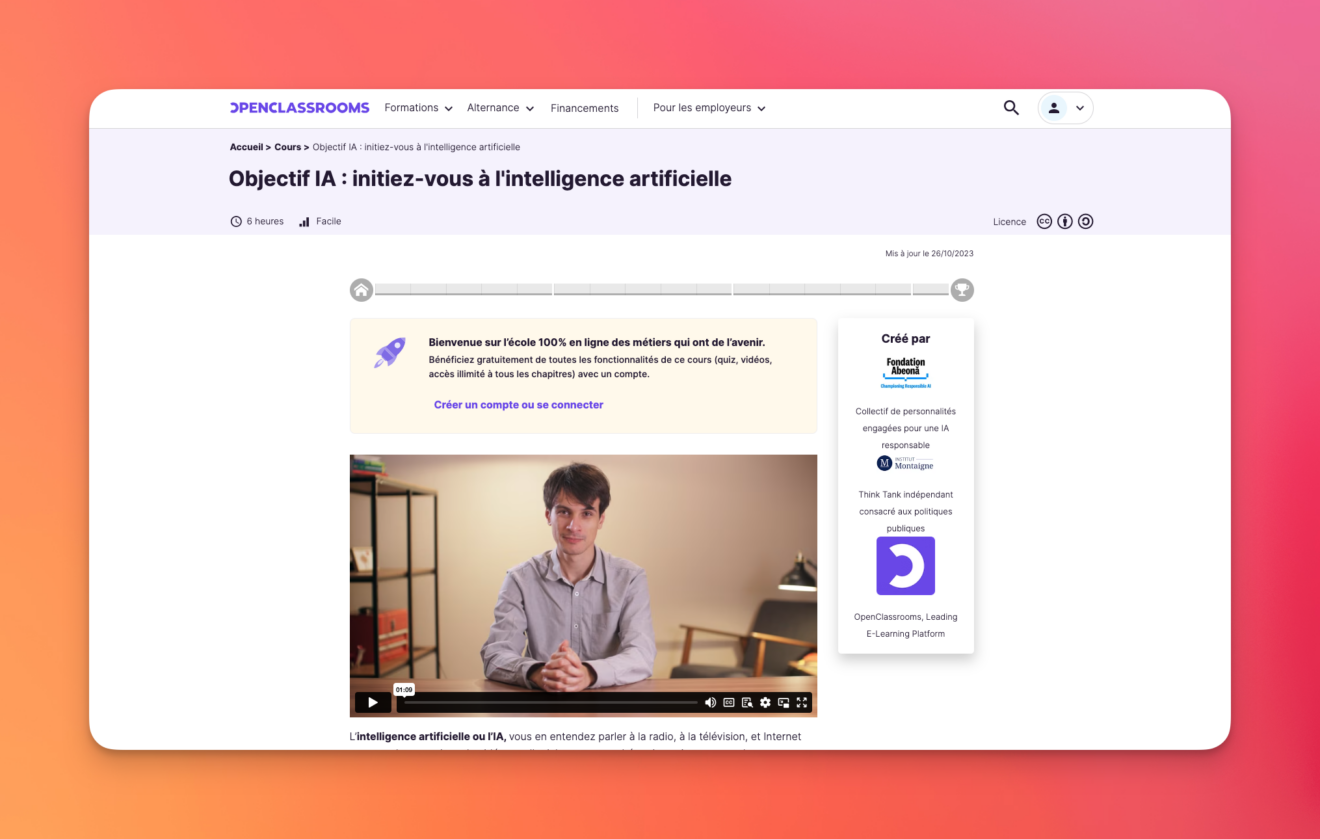Screen dimensions: 1320x839
Task: Click the '6 heures' duration text
Action: pyautogui.click(x=265, y=221)
